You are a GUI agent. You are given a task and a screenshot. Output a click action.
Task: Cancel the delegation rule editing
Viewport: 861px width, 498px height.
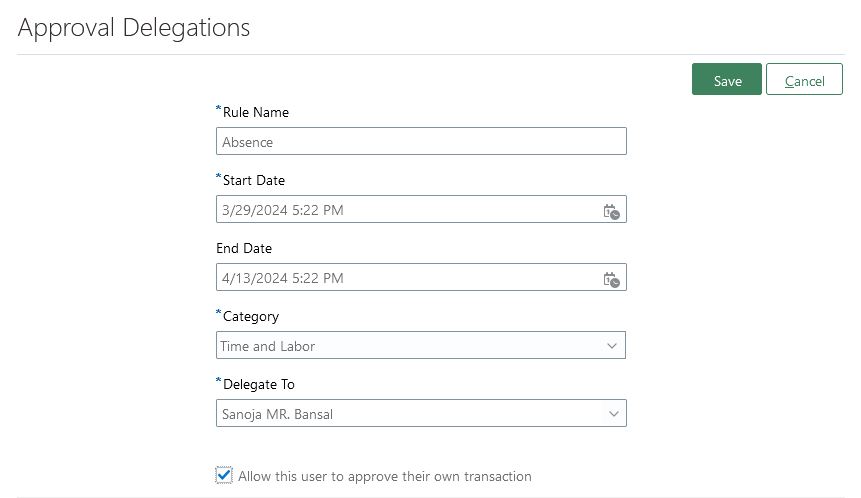(x=804, y=79)
